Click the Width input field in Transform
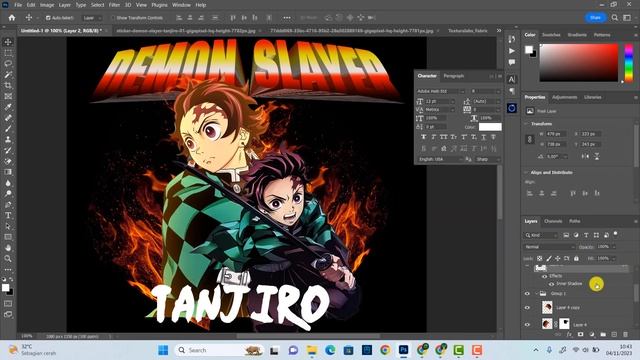This screenshot has width=640, height=360. [556, 134]
